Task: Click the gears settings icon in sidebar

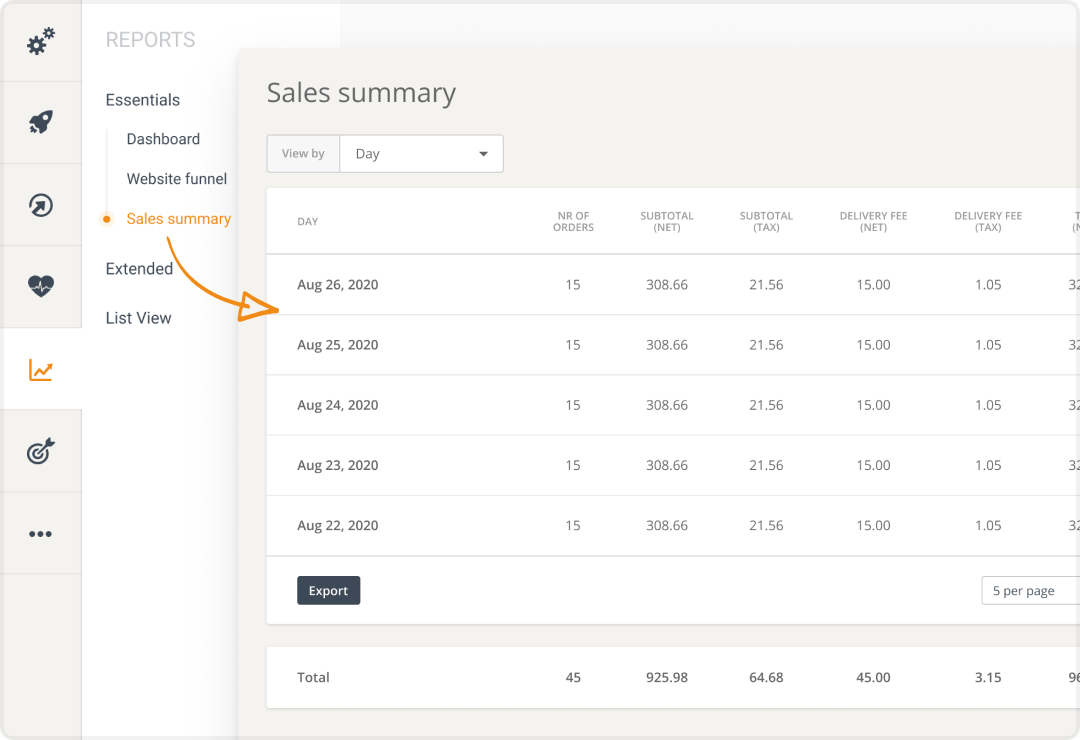Action: 41,41
